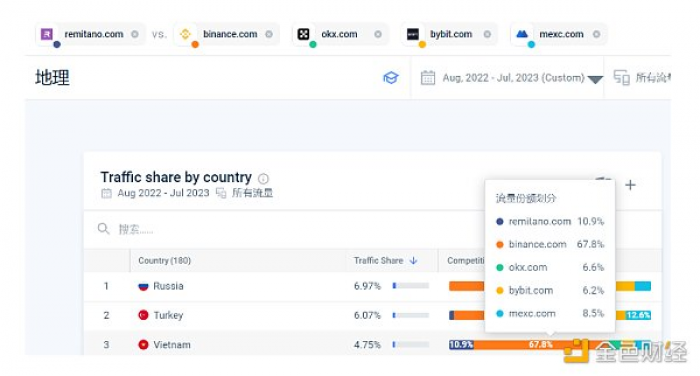Image resolution: width=700 pixels, height=376 pixels.
Task: Click remitano.com 10.9% in tooltip
Action: tap(550, 221)
